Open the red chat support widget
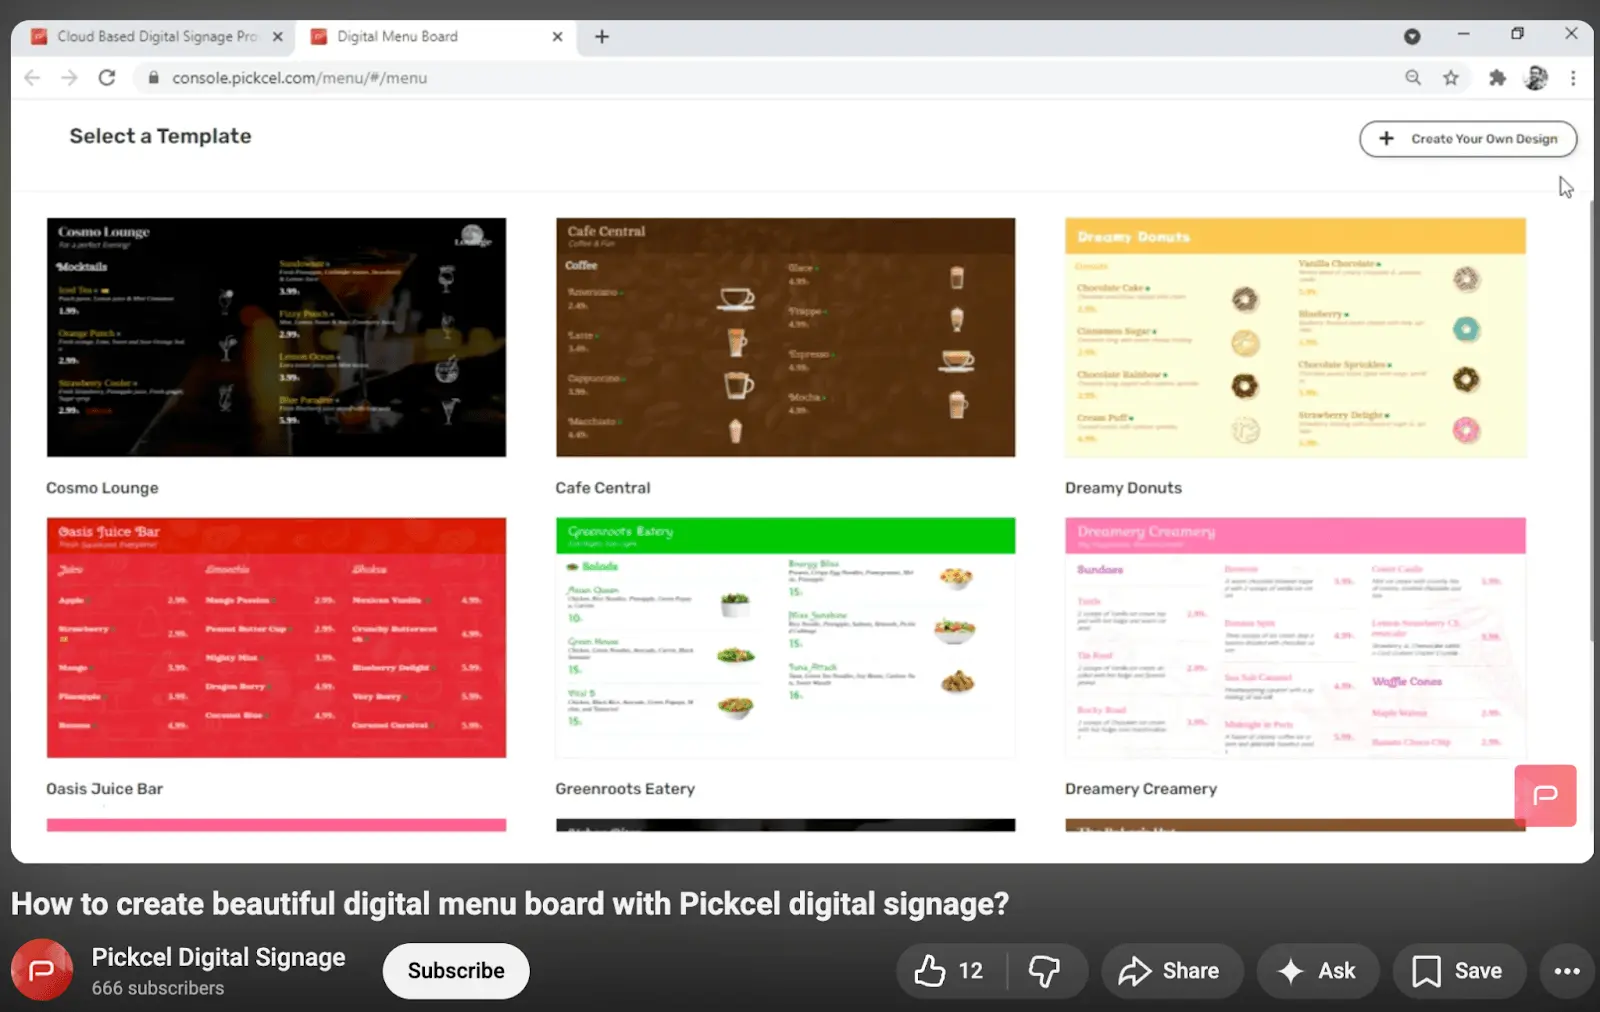 pyautogui.click(x=1545, y=795)
